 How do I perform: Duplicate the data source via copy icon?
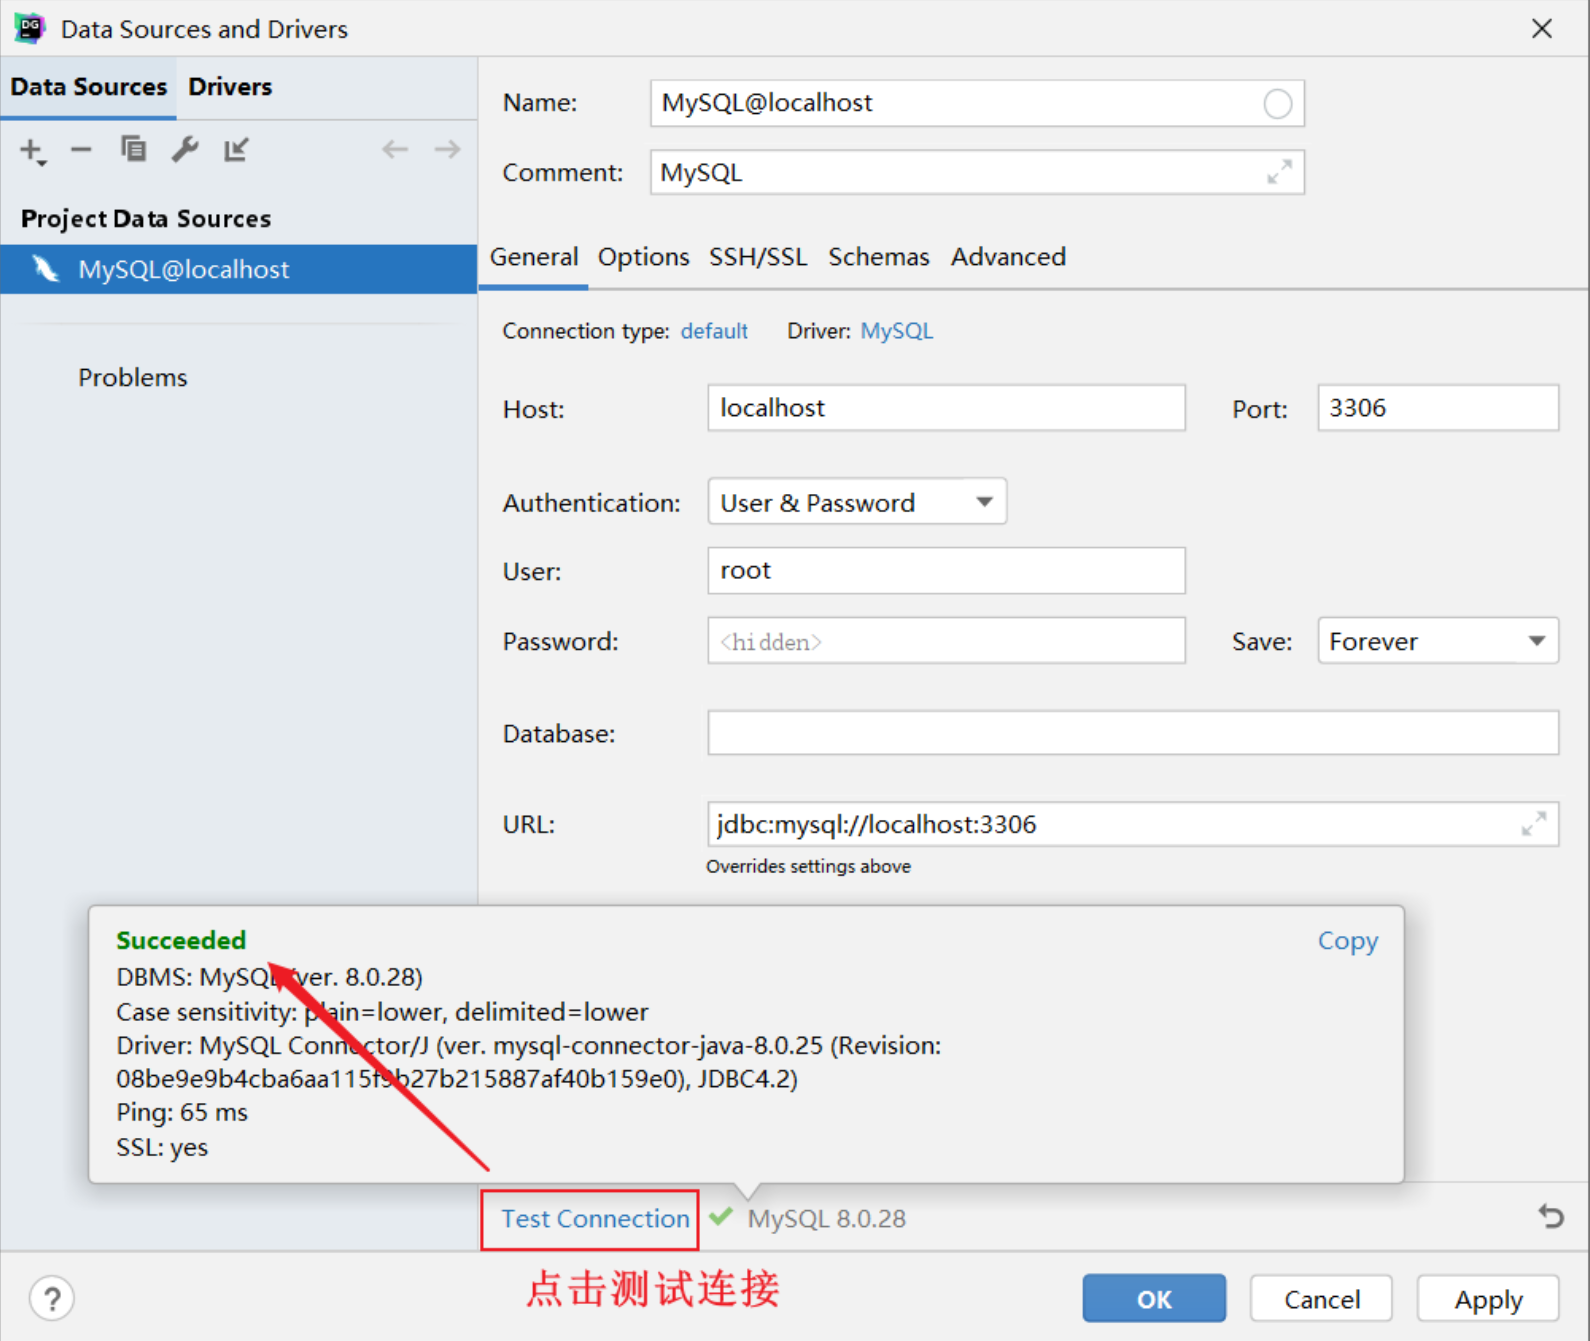133,149
